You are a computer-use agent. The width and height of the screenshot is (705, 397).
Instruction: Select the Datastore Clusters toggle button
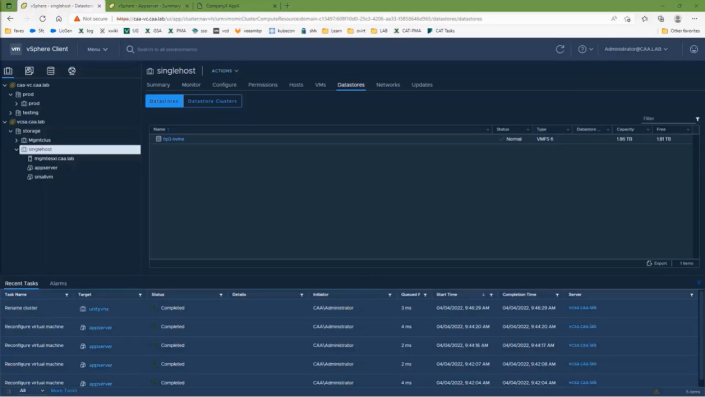212,101
